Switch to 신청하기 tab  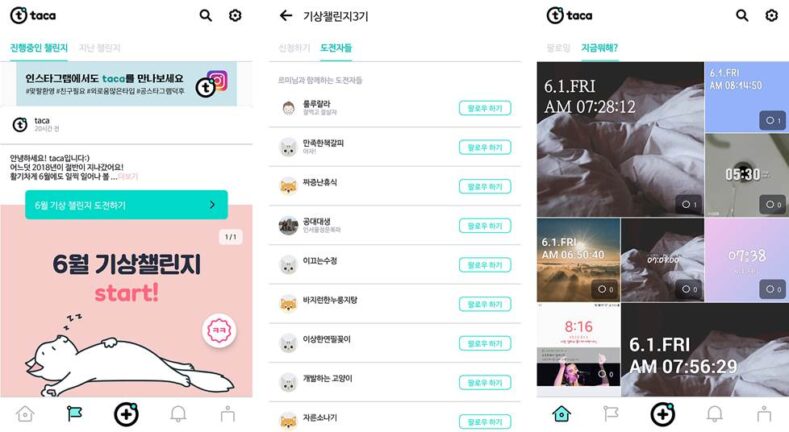coord(294,48)
